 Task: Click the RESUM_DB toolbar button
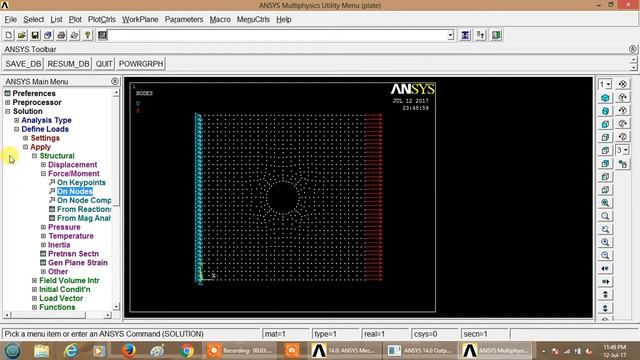68,64
